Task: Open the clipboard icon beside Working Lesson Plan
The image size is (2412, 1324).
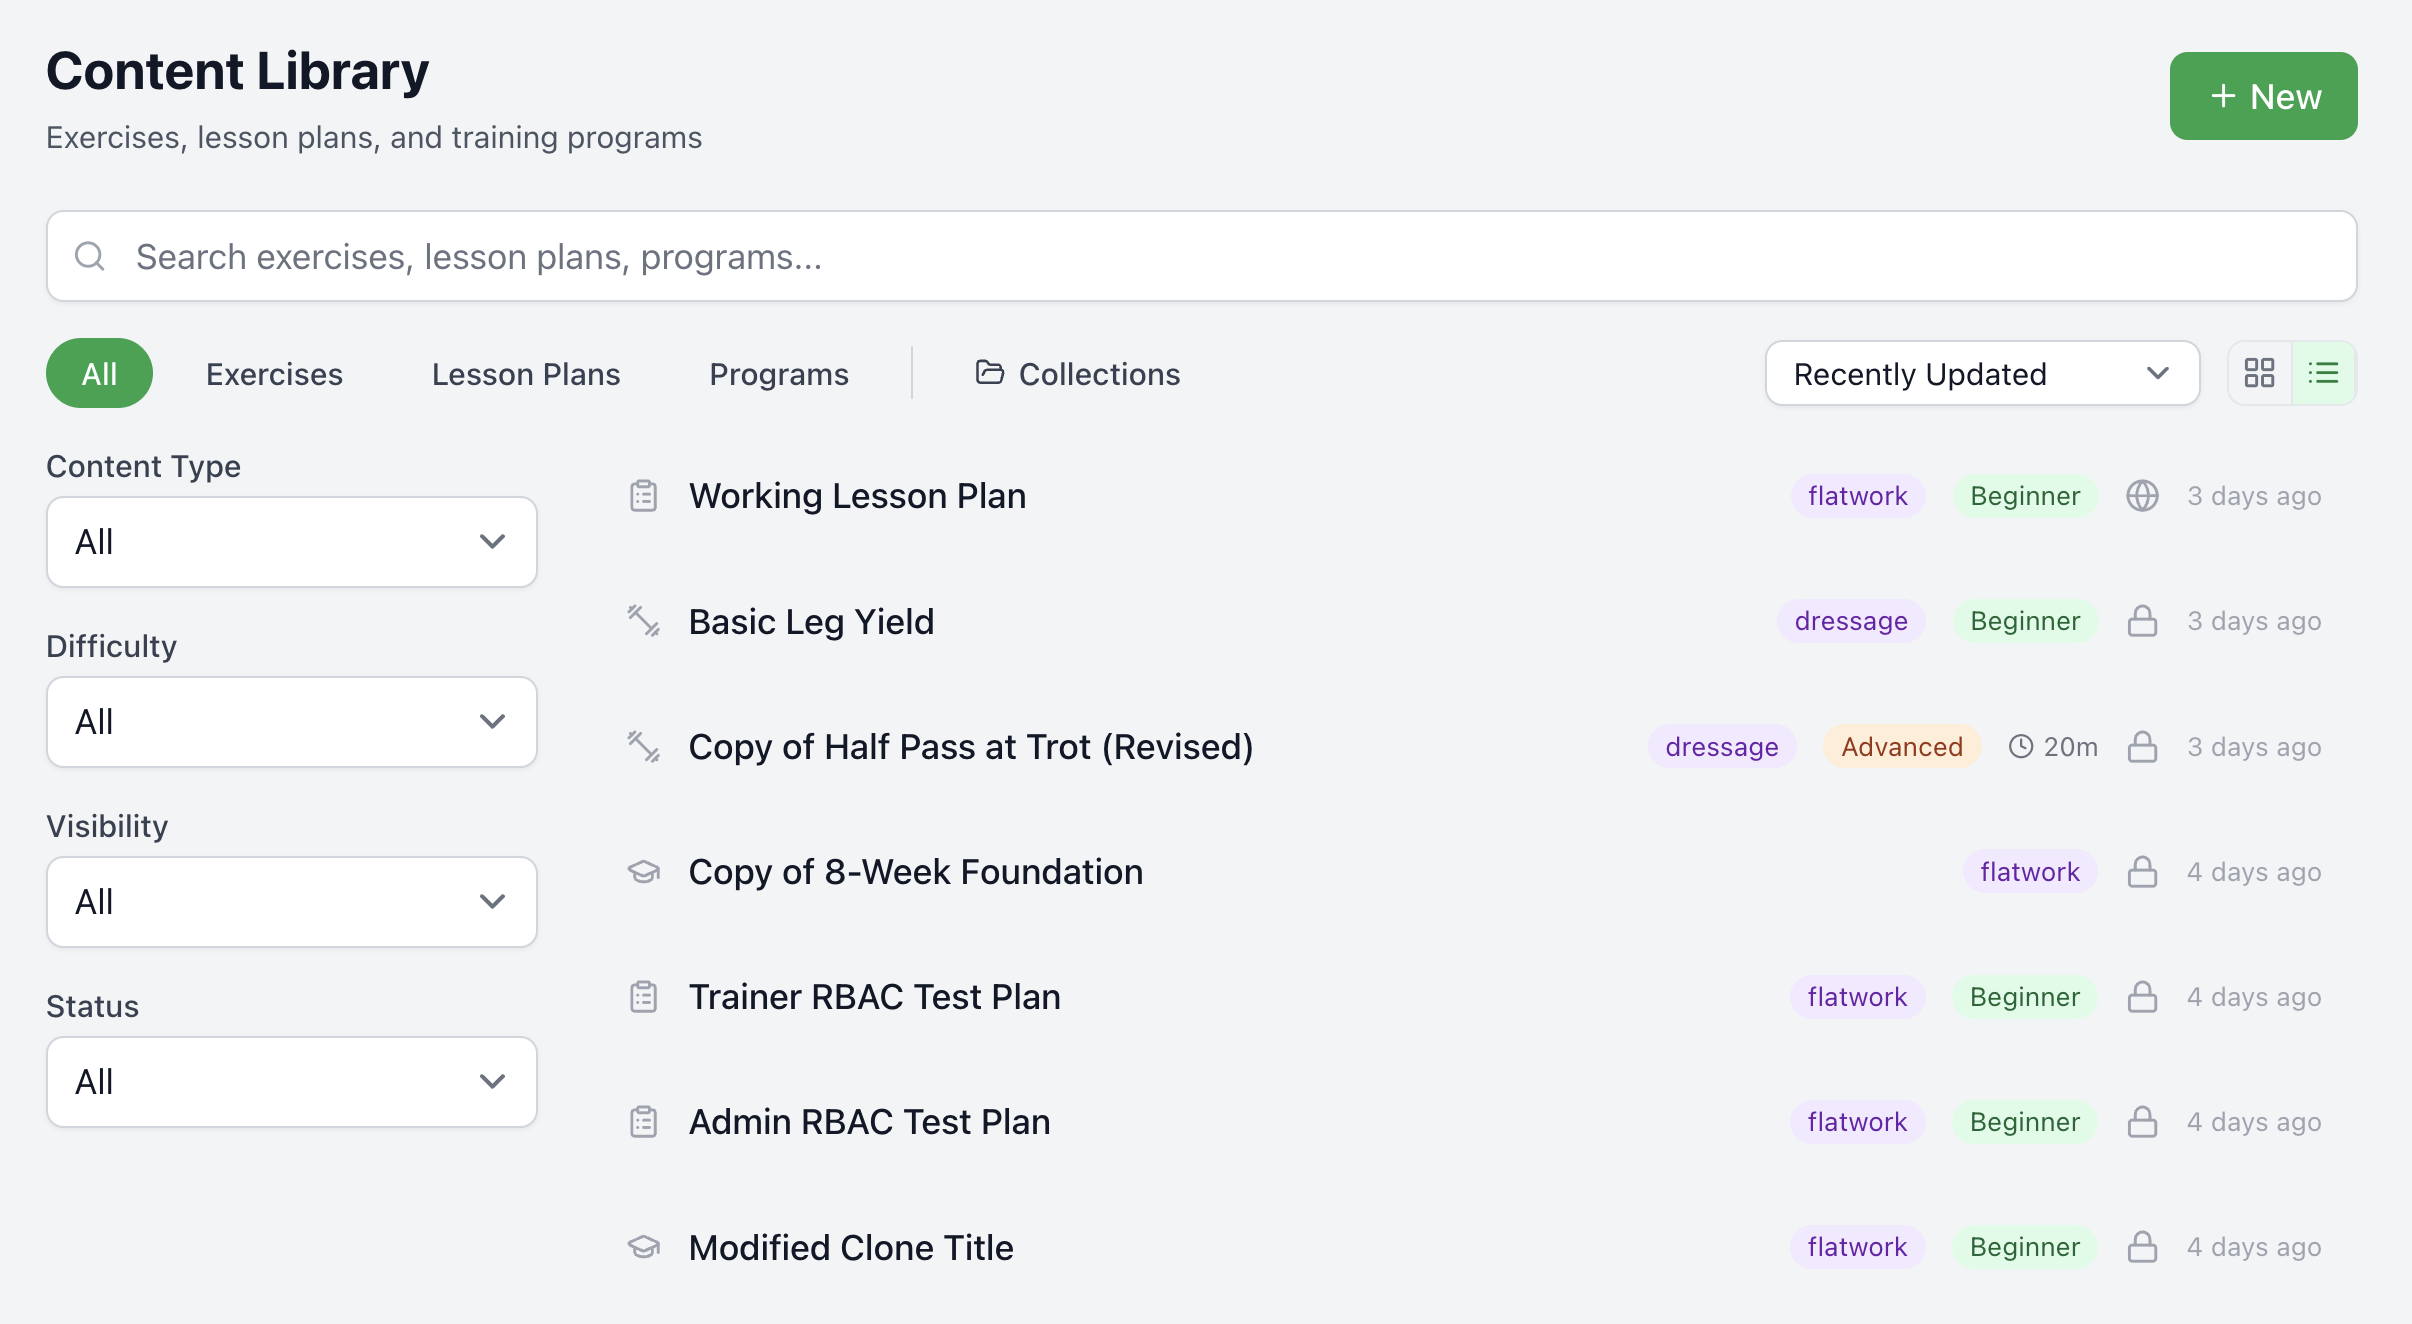Action: (644, 495)
